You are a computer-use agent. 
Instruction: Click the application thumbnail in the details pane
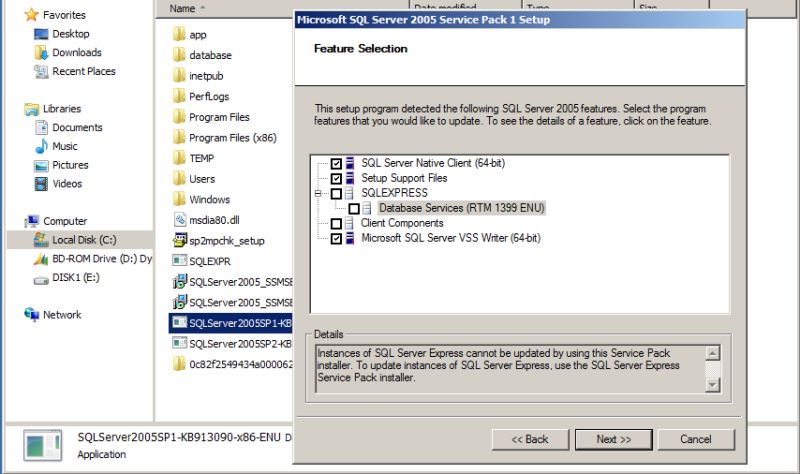(43, 446)
